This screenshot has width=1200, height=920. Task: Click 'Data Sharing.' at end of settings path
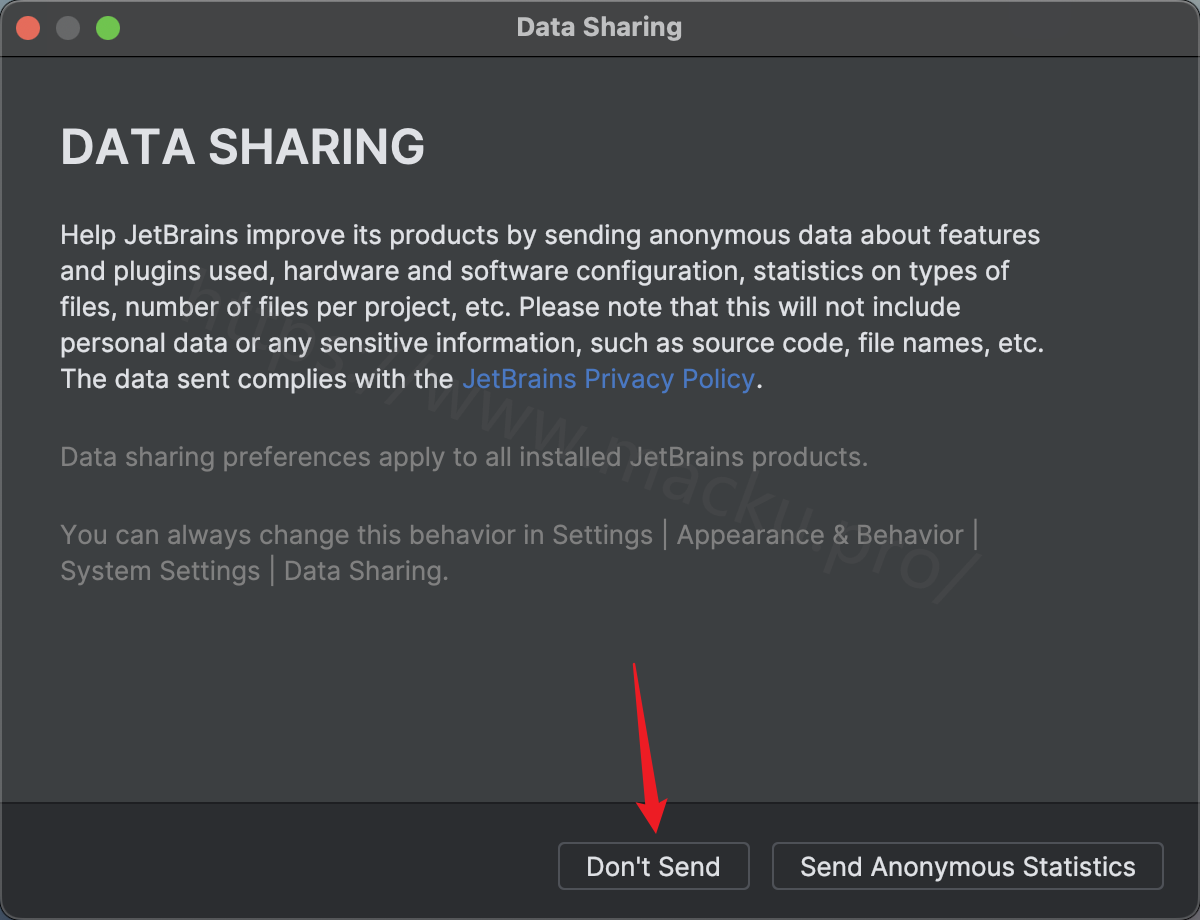pos(366,571)
